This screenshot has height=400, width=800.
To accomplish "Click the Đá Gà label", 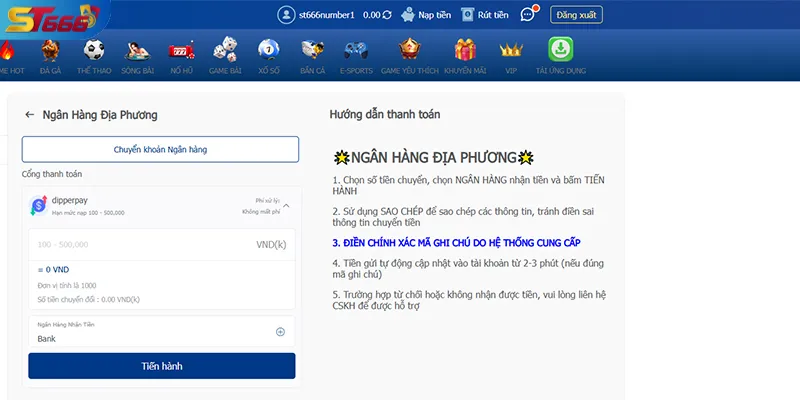I will coord(50,71).
